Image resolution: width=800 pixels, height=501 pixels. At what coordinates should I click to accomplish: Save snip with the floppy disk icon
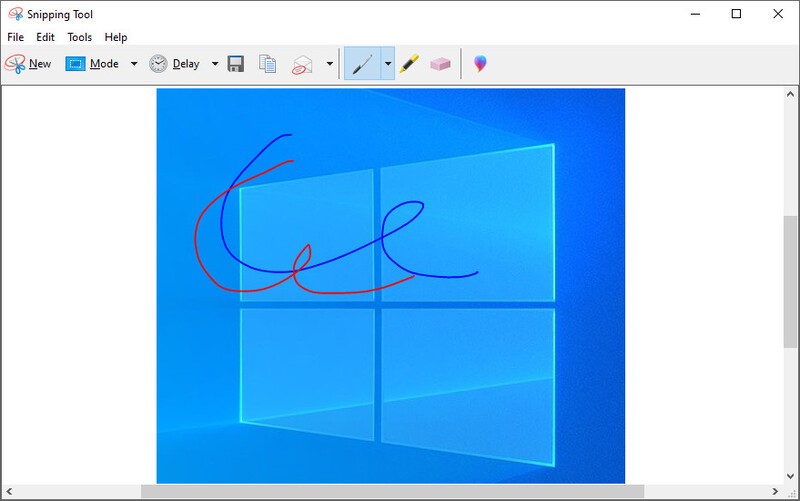point(236,64)
